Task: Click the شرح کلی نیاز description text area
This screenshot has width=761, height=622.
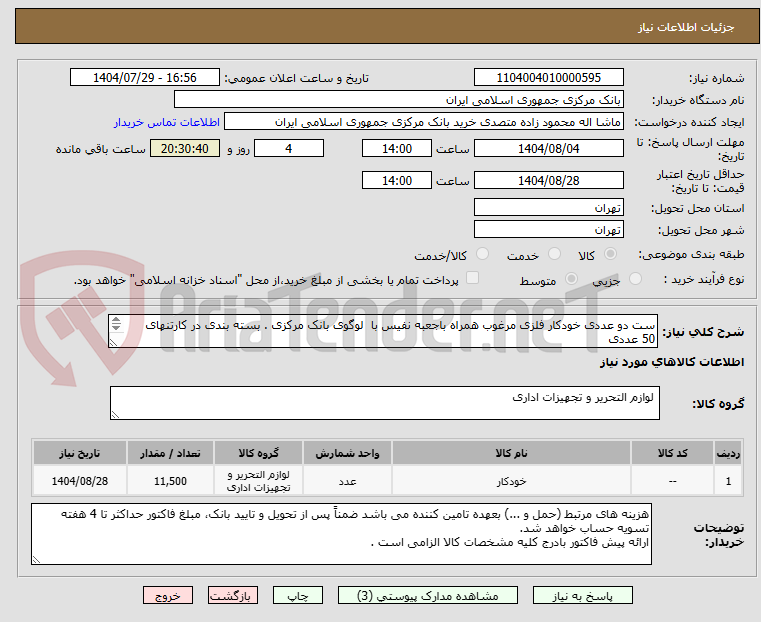Action: tap(383, 331)
